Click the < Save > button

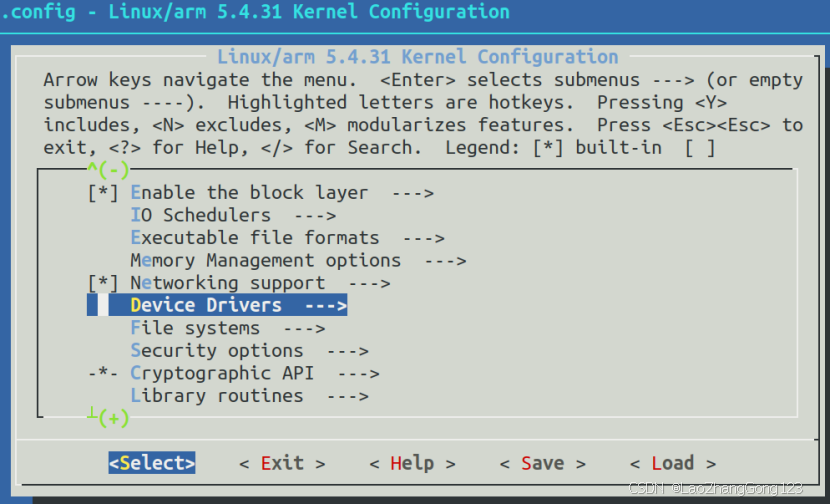543,463
